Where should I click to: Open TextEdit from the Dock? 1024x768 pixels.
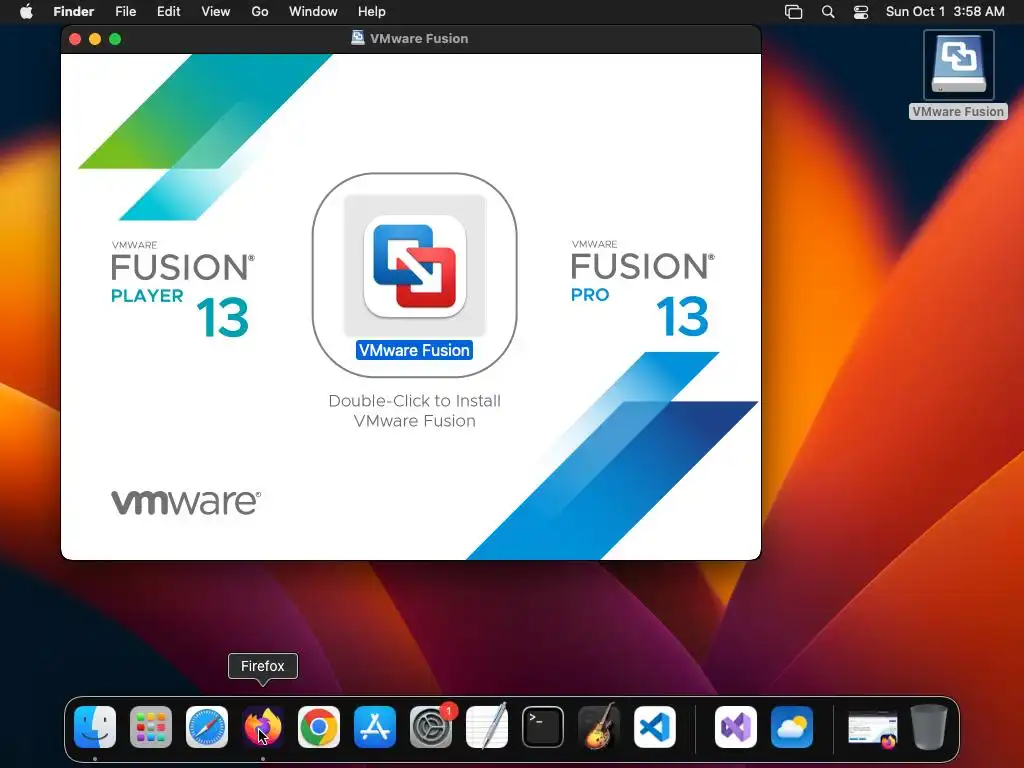[x=487, y=727]
